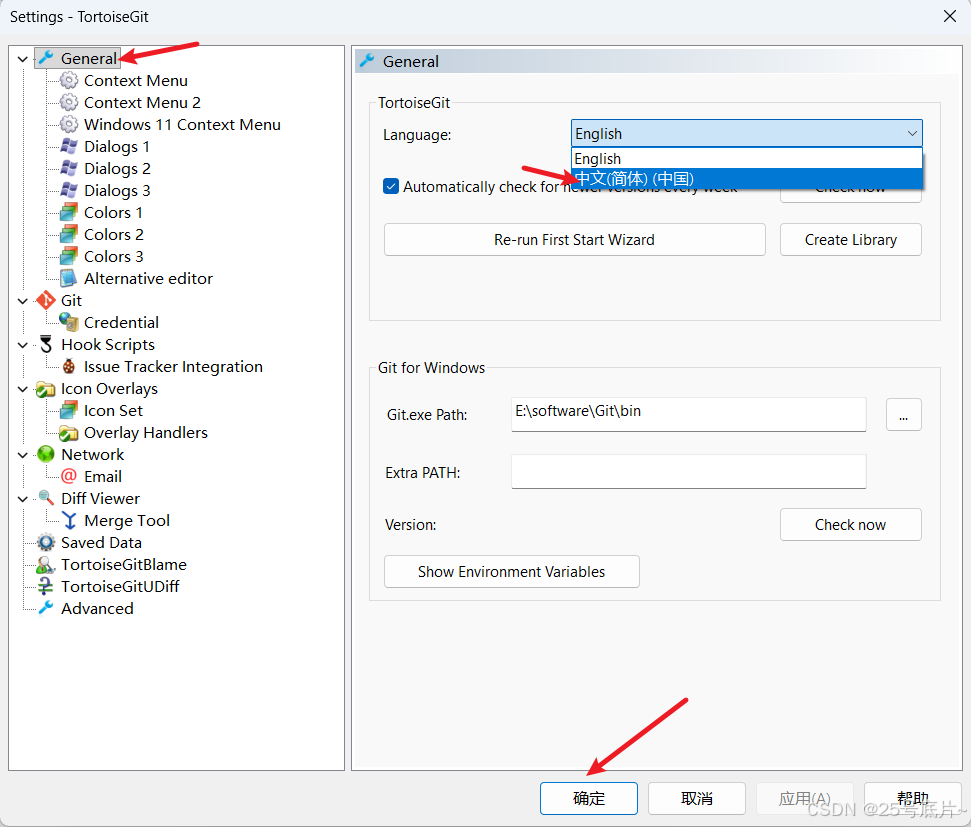Close the Language dropdown via its arrow
This screenshot has width=971, height=827.
pos(912,133)
